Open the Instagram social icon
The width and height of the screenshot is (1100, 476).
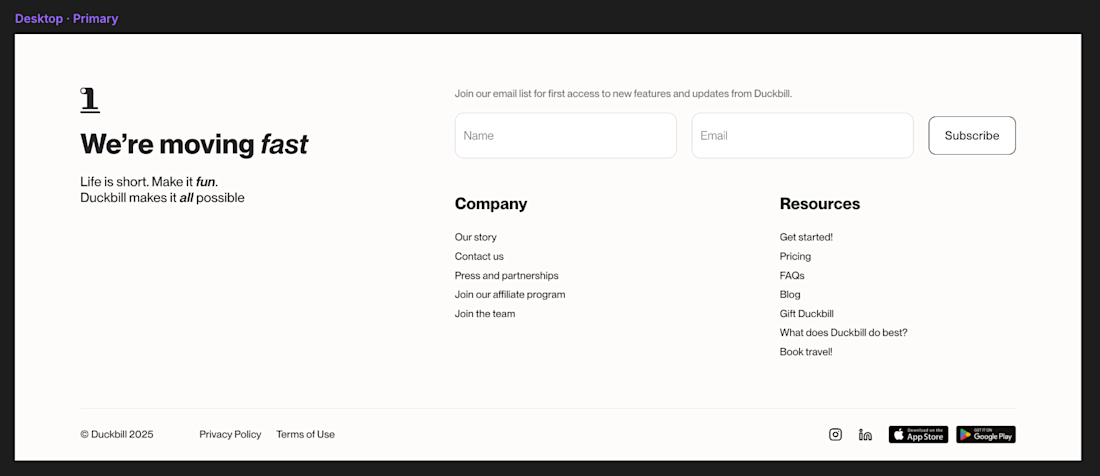coord(835,434)
